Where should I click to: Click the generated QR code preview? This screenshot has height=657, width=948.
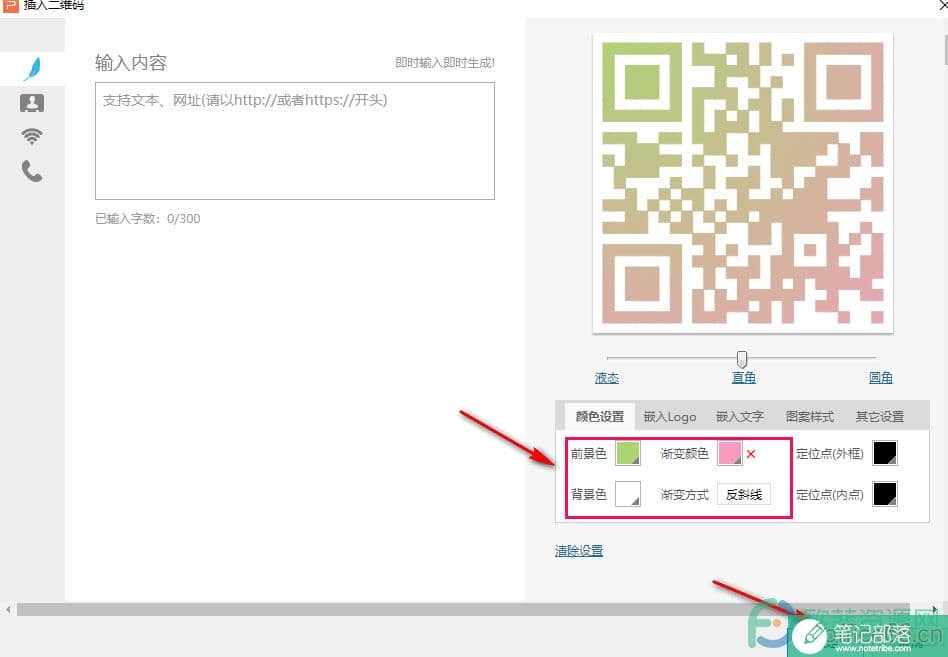743,183
